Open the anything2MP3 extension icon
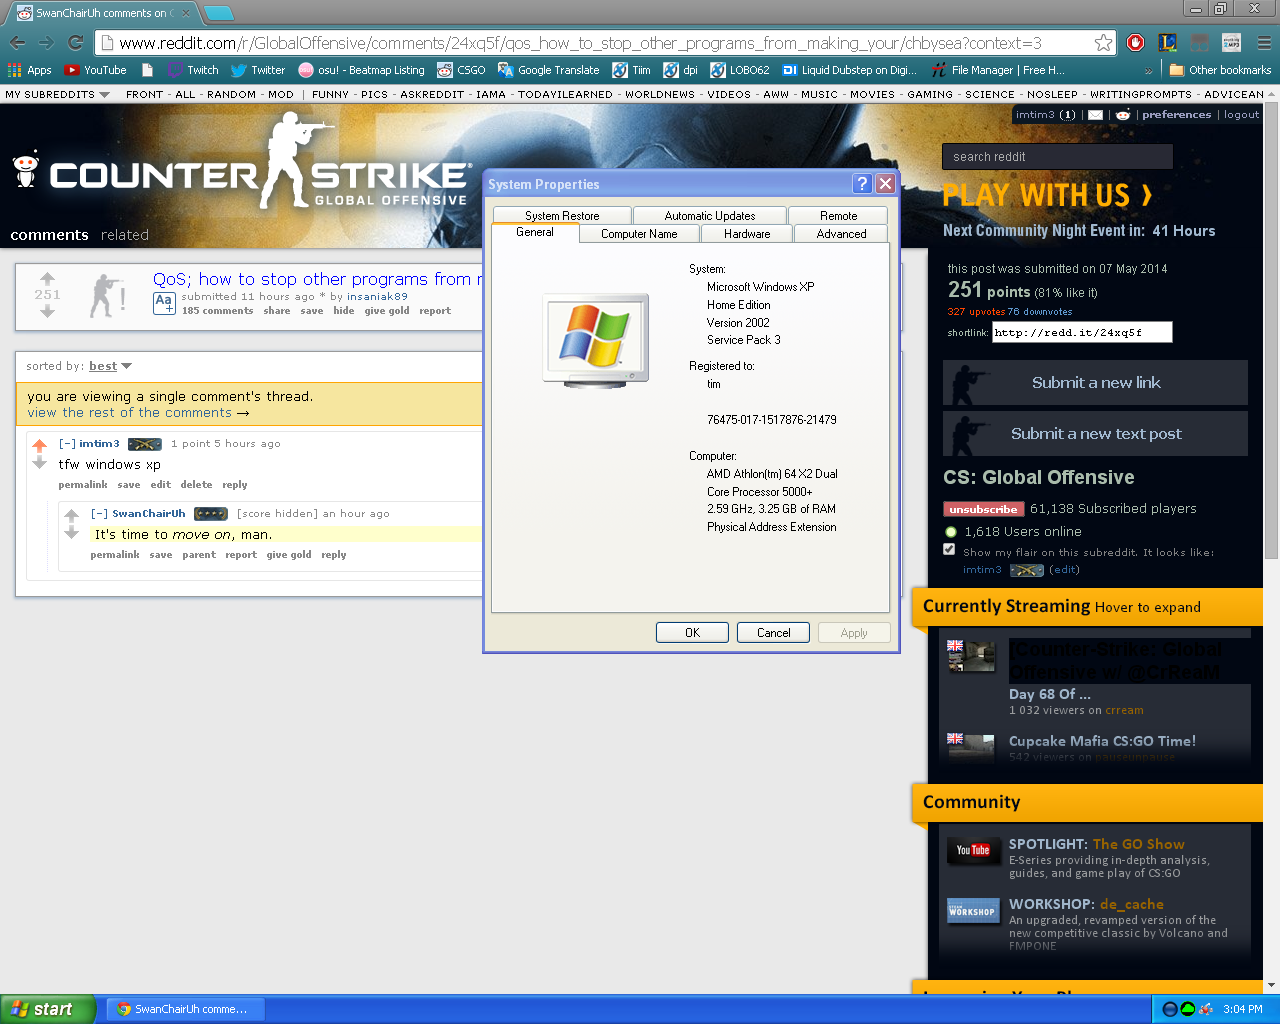1280x1024 pixels. (x=1231, y=43)
